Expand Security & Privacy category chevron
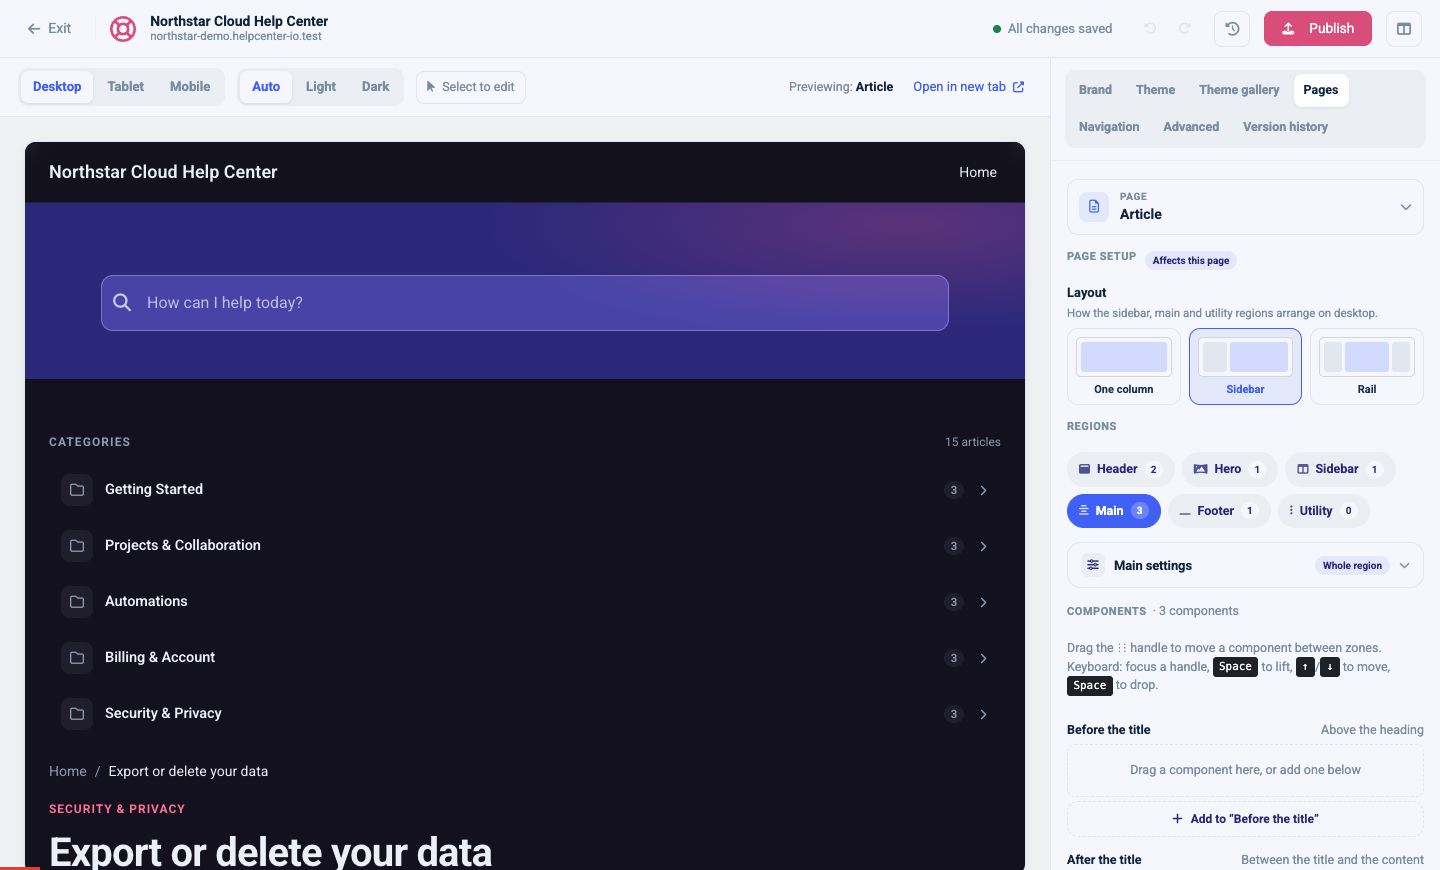 [x=983, y=714]
